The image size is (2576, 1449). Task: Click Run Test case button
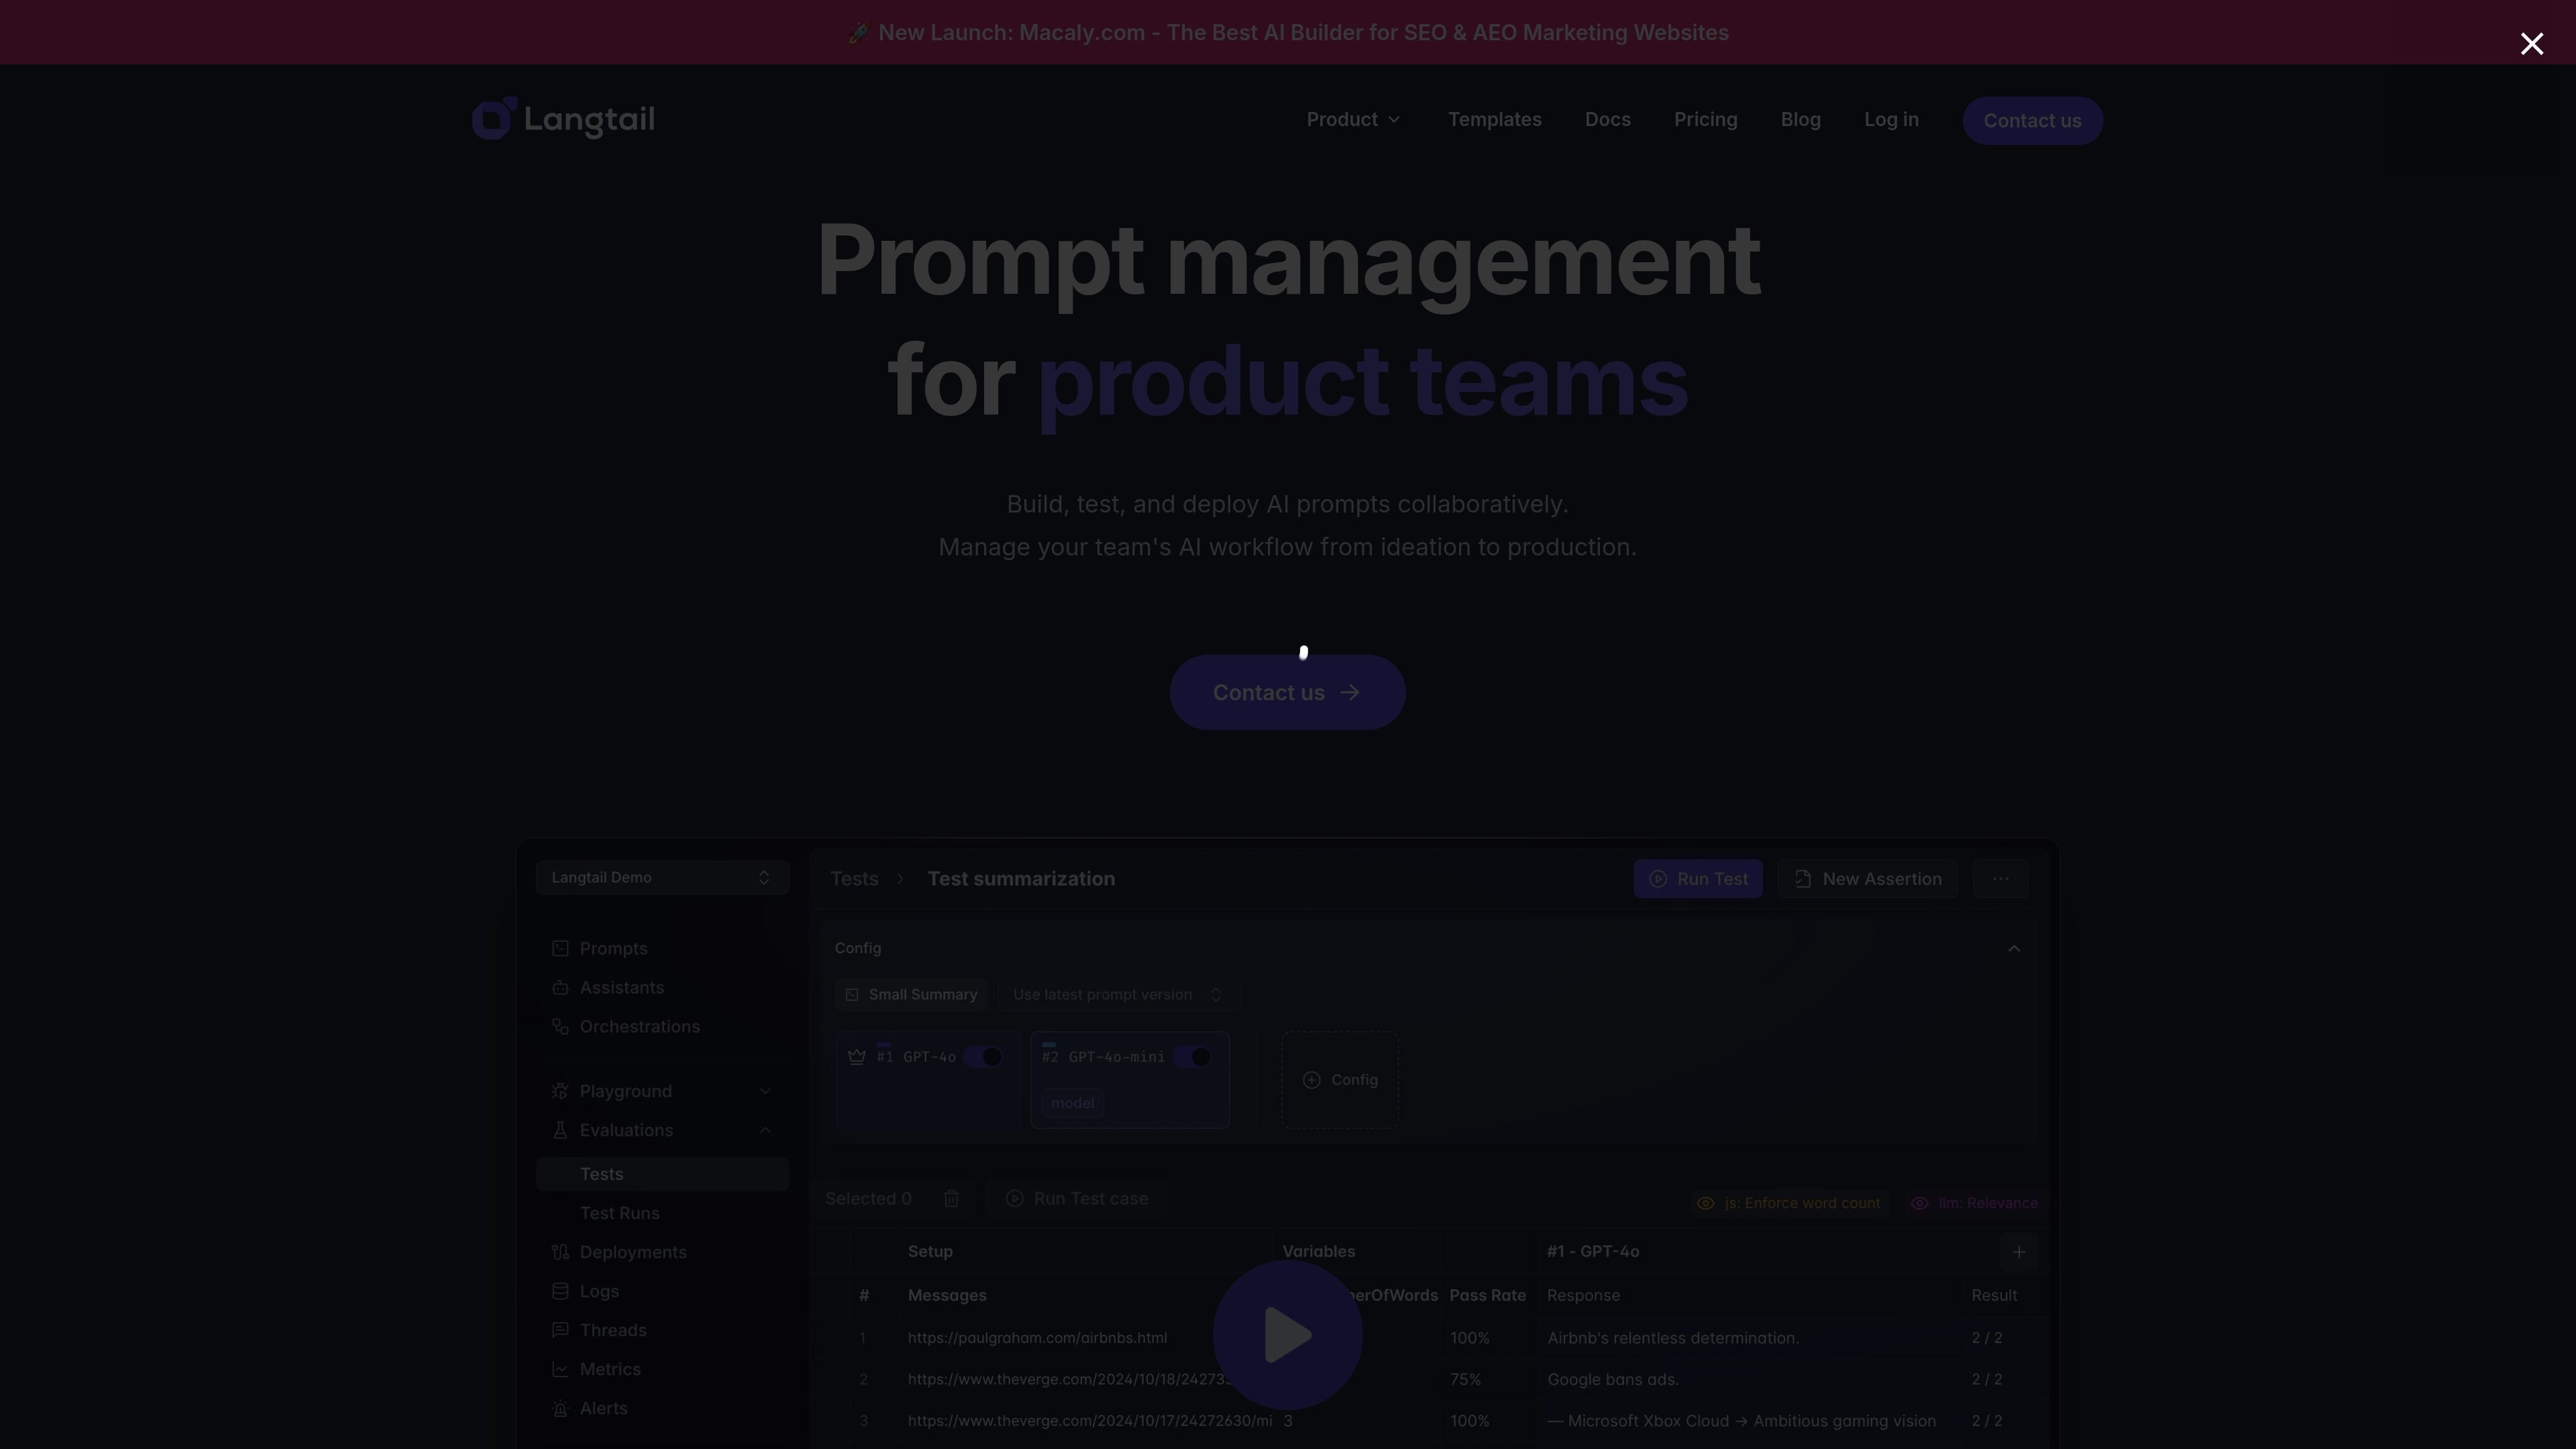point(1077,1198)
